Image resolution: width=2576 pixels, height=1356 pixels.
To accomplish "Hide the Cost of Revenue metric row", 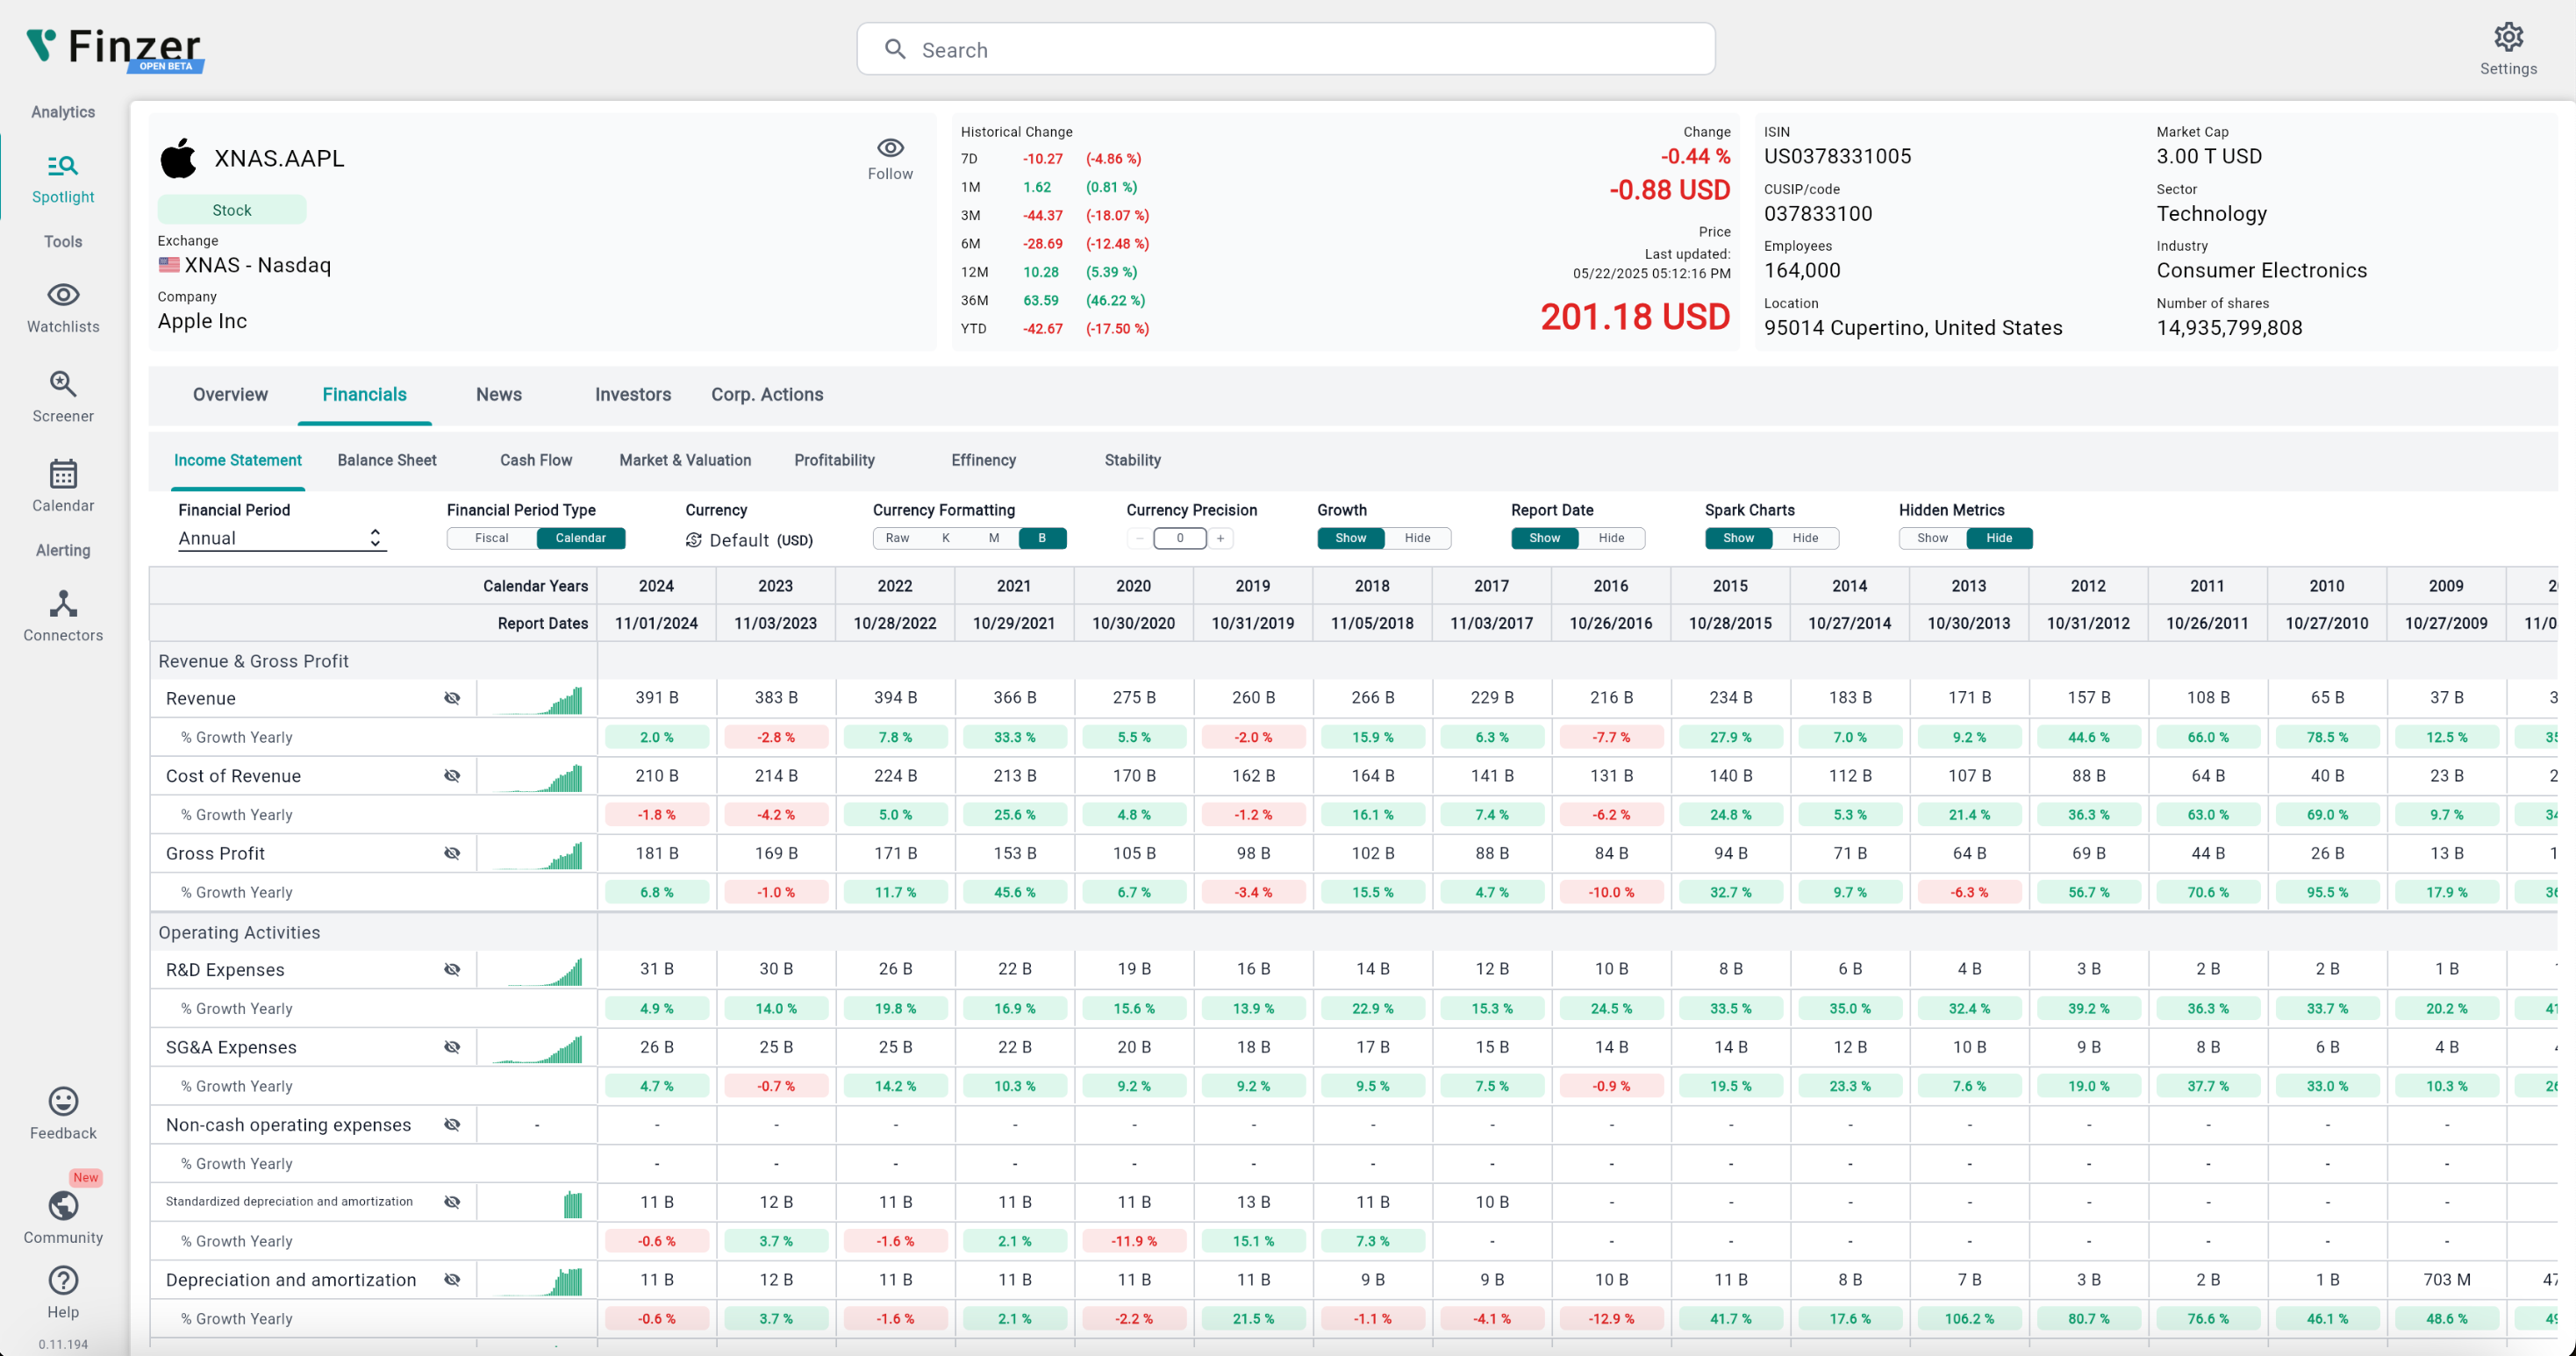I will [x=452, y=775].
